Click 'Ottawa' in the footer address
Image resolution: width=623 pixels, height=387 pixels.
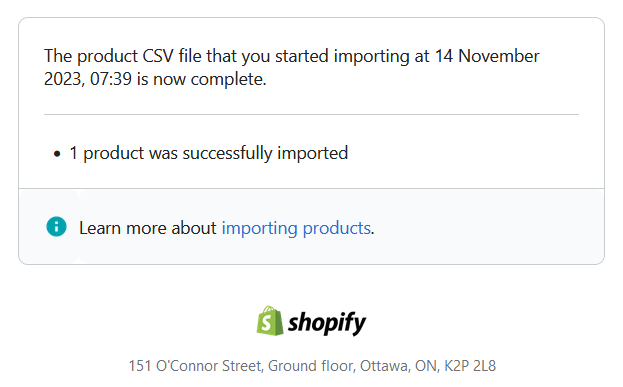tap(384, 366)
